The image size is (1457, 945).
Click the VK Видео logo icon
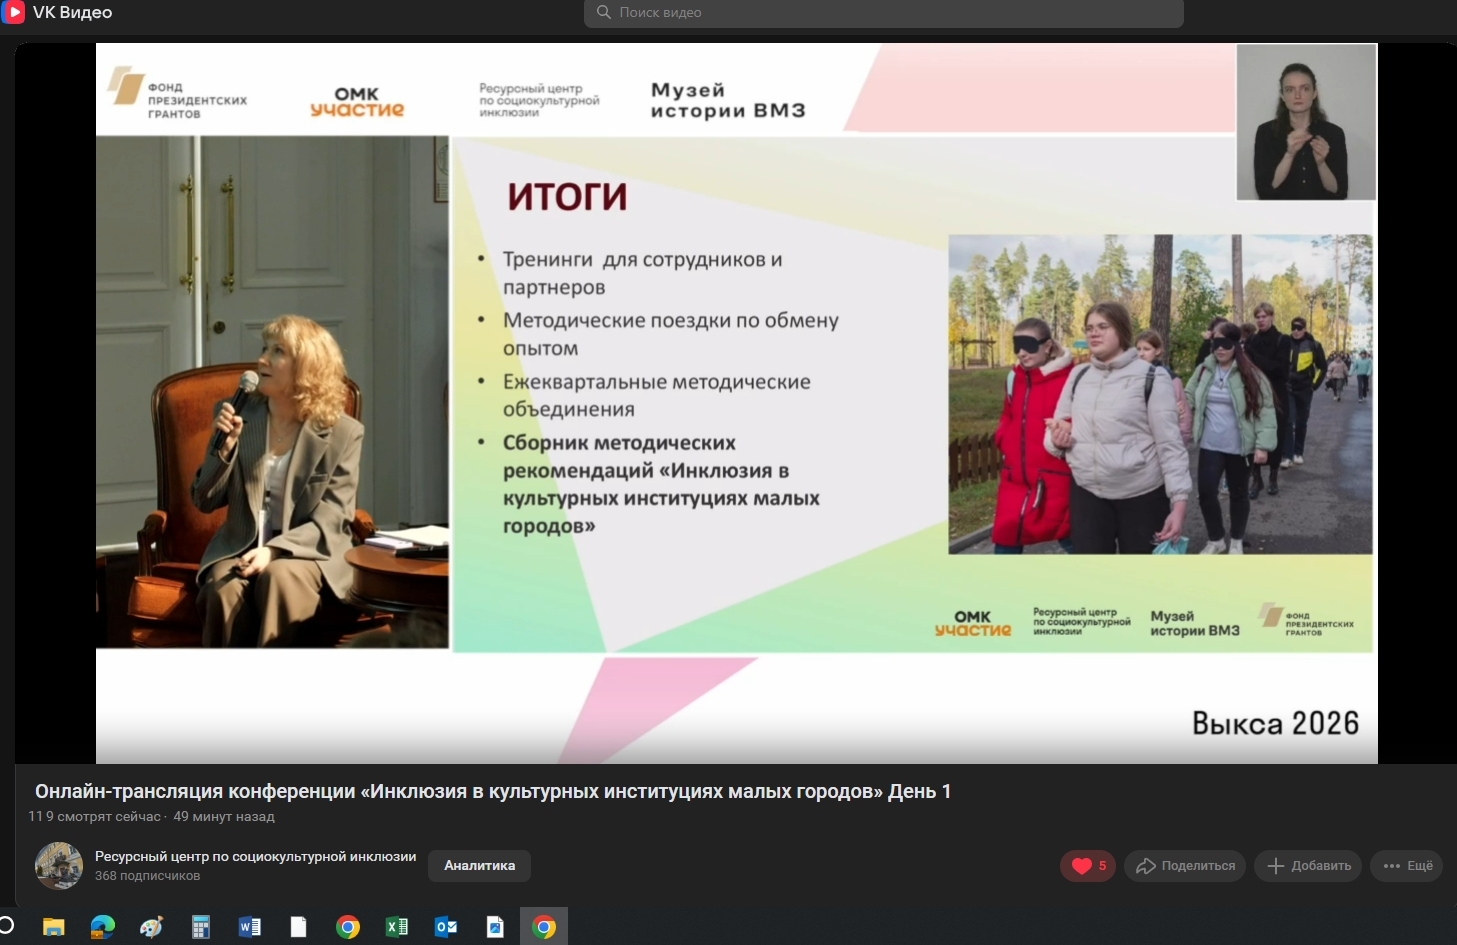click(x=13, y=12)
